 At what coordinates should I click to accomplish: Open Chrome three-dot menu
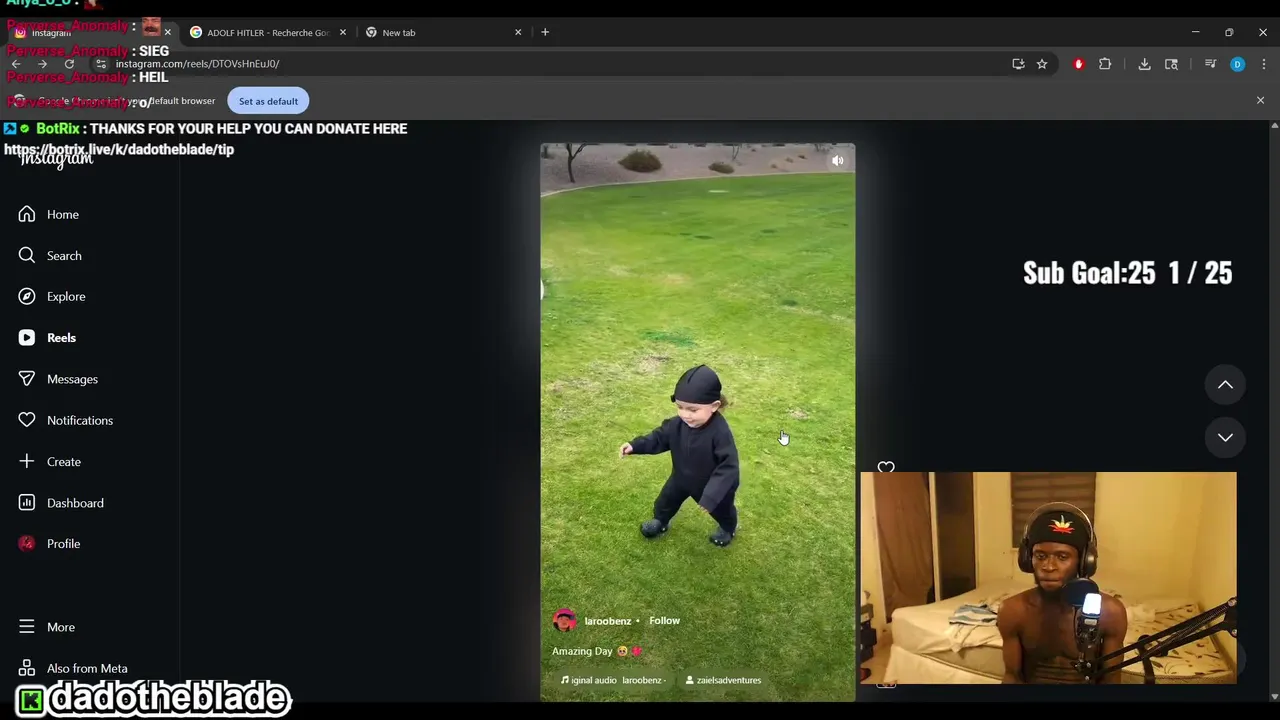1264,64
